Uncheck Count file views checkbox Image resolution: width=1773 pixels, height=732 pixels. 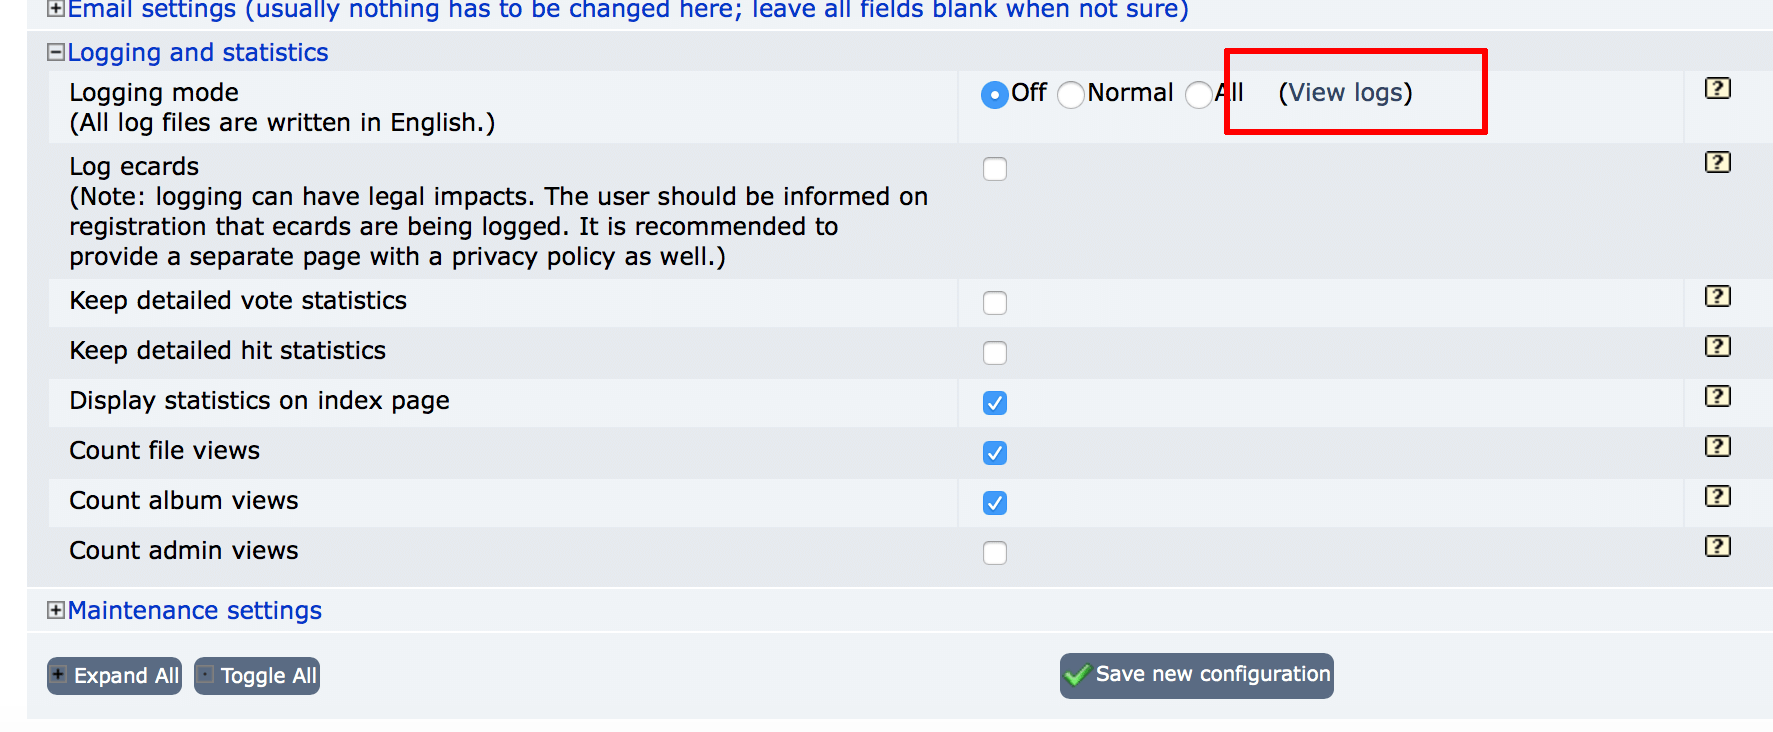995,453
